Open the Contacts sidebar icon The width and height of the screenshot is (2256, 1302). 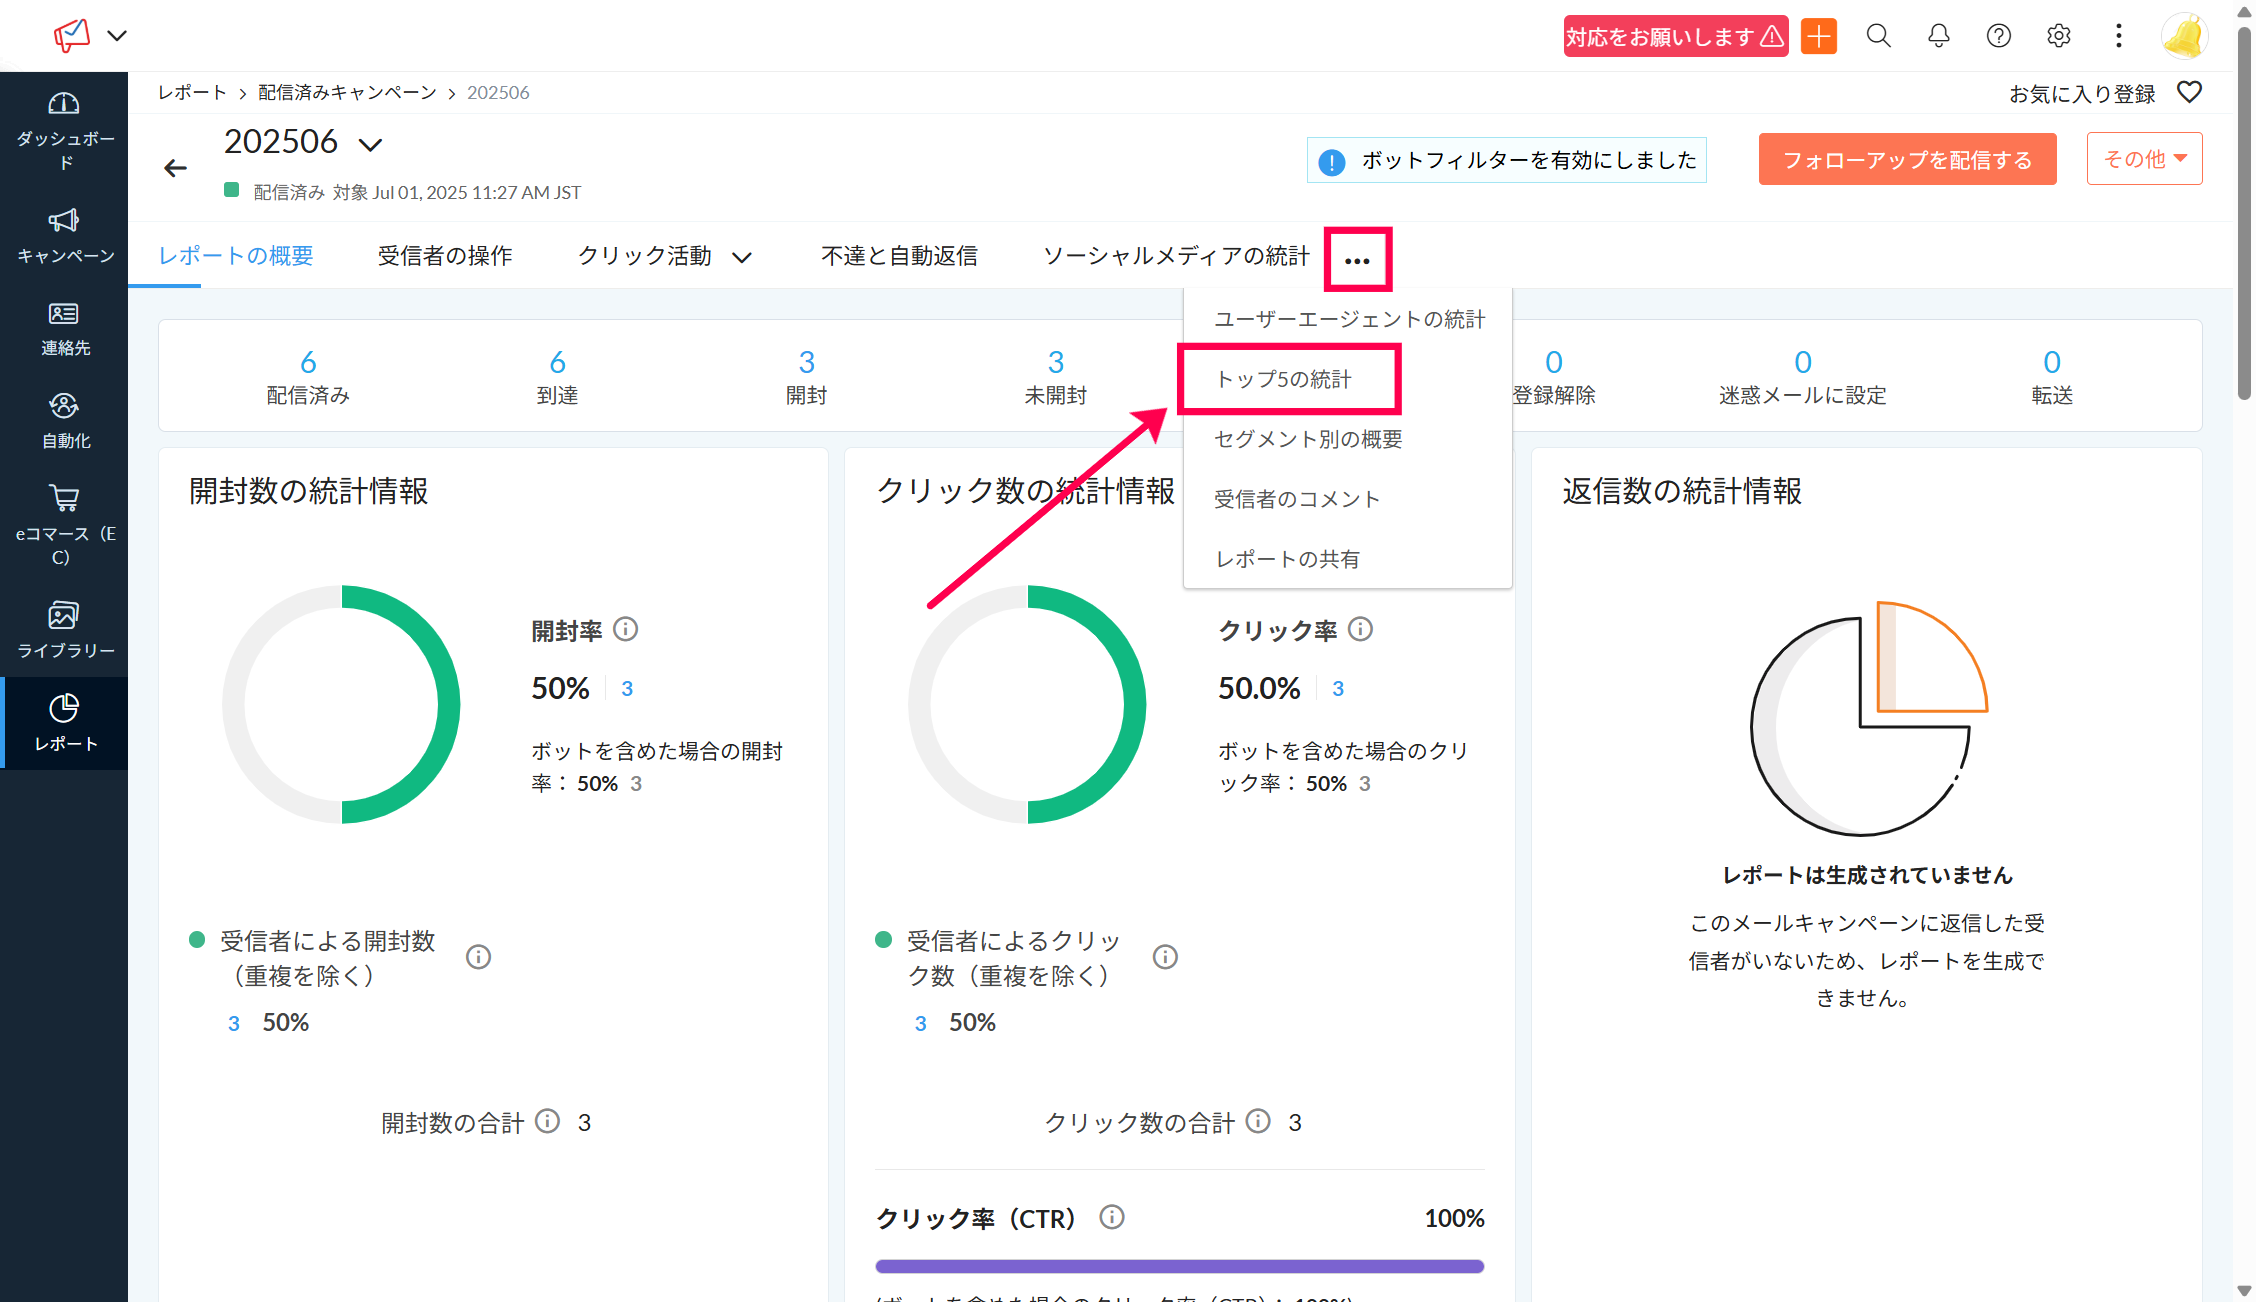point(64,314)
